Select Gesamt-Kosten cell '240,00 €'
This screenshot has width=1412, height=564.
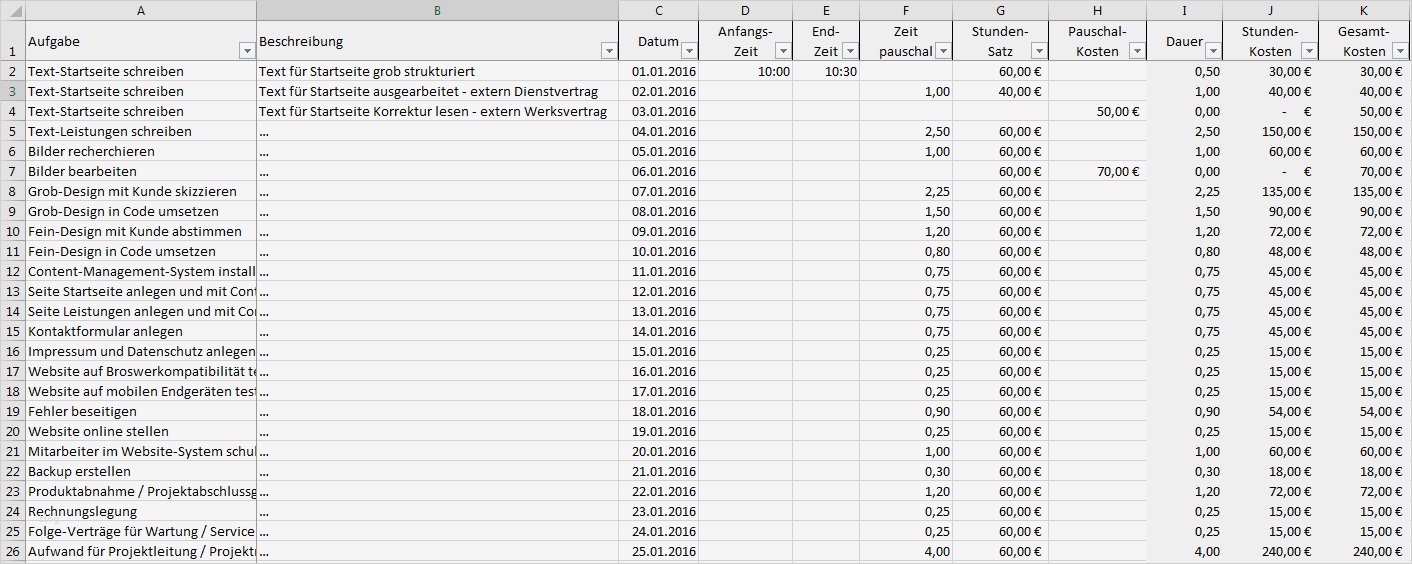1365,551
